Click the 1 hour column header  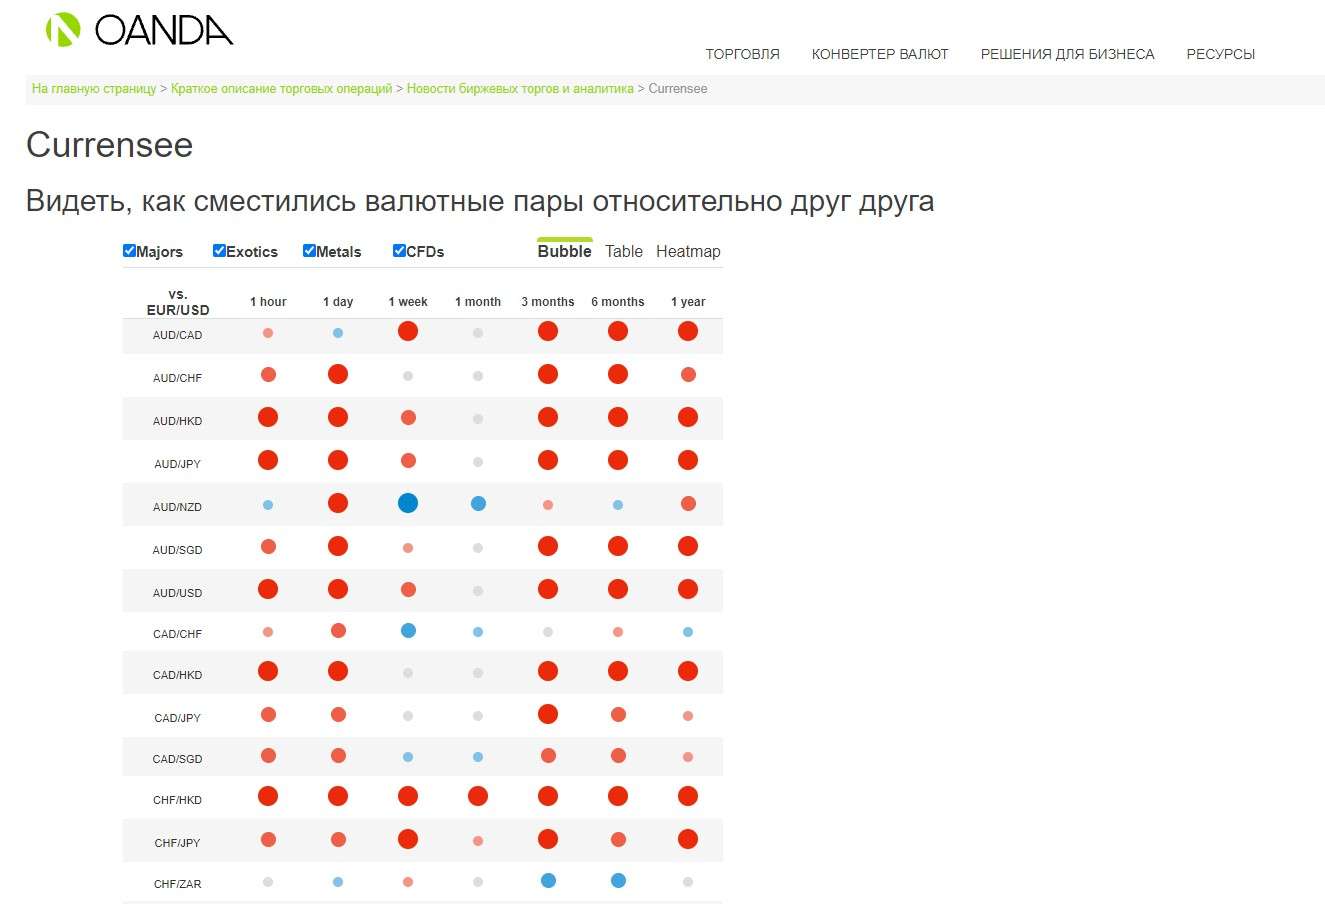tap(268, 302)
